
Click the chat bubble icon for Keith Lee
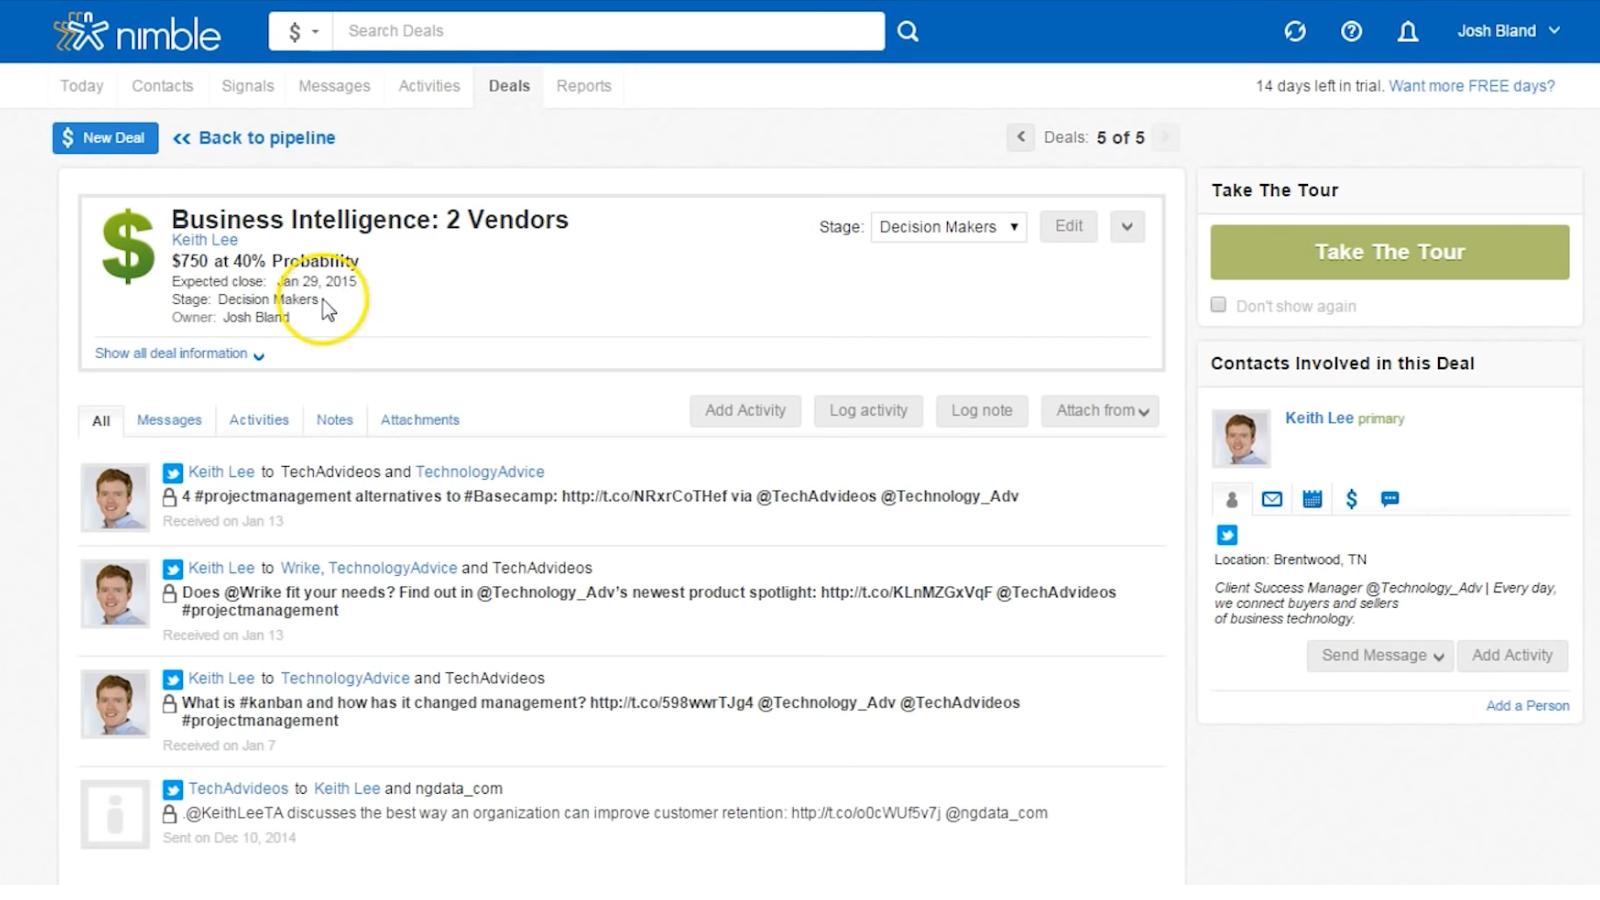pyautogui.click(x=1390, y=499)
